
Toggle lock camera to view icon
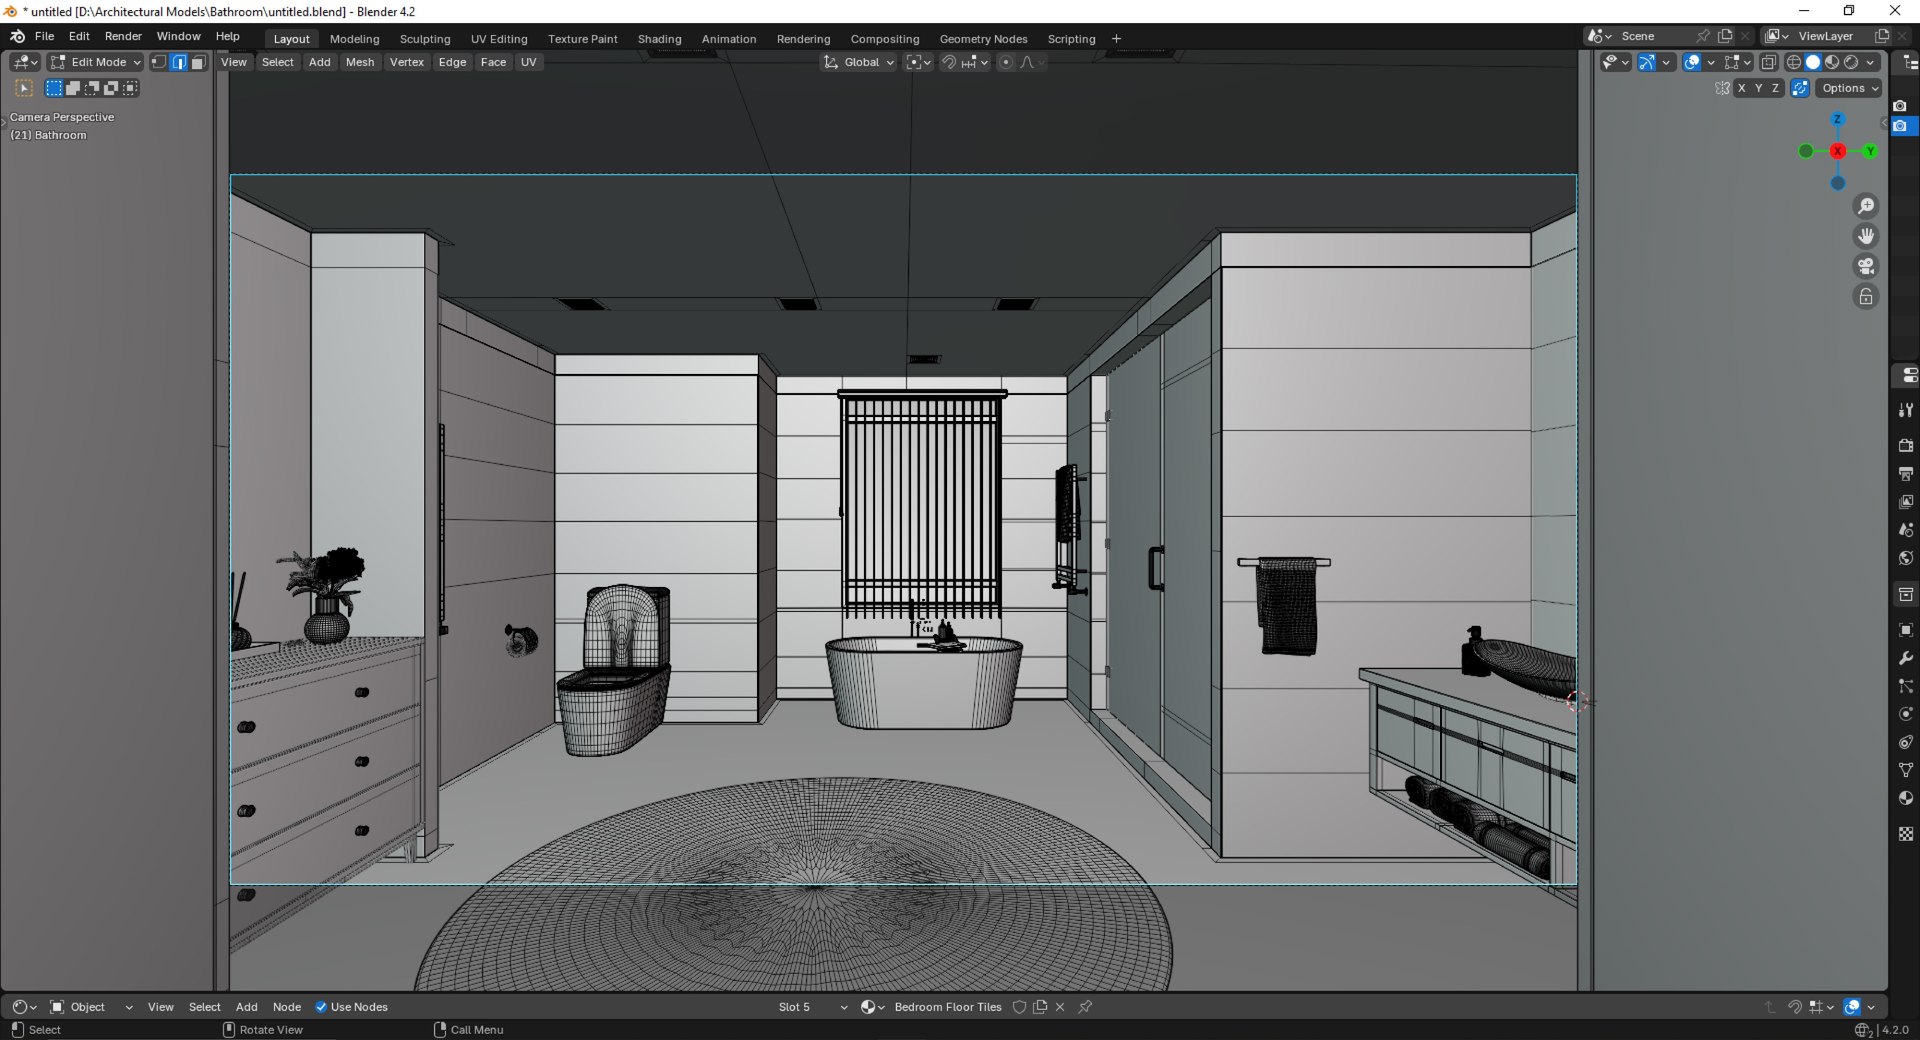pos(1866,296)
